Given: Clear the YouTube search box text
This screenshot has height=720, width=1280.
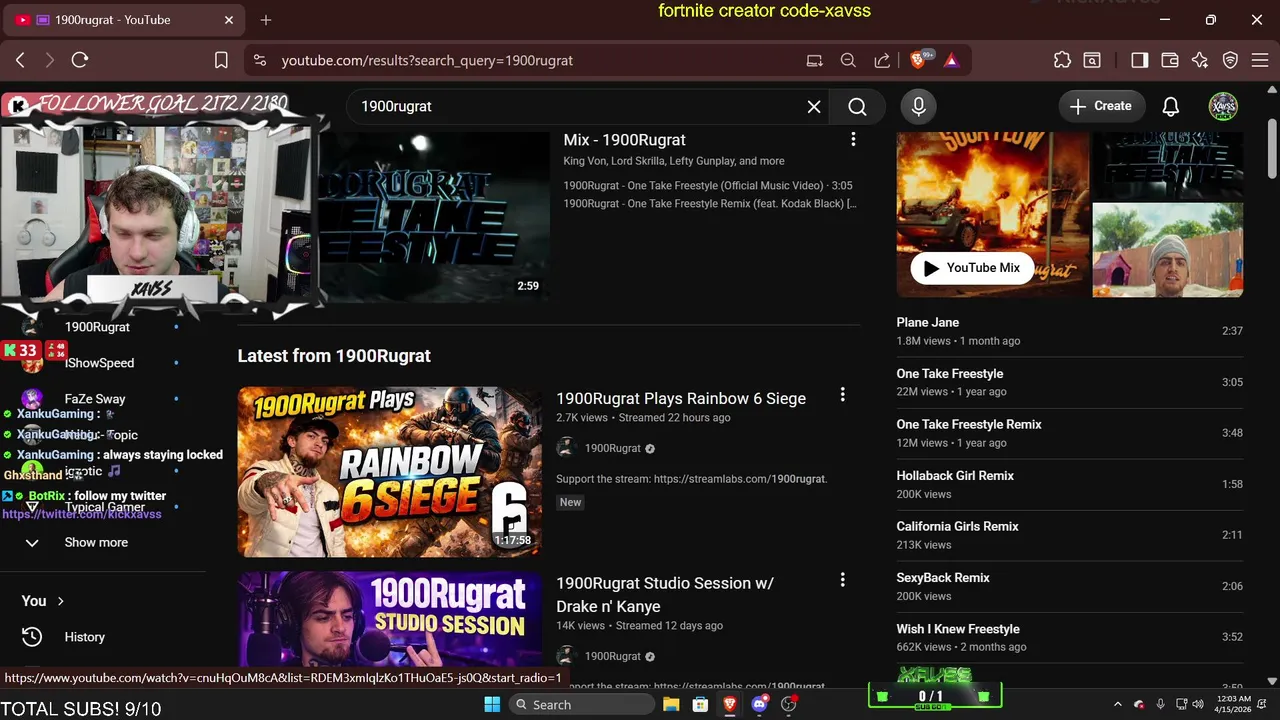Looking at the screenshot, I should point(814,106).
